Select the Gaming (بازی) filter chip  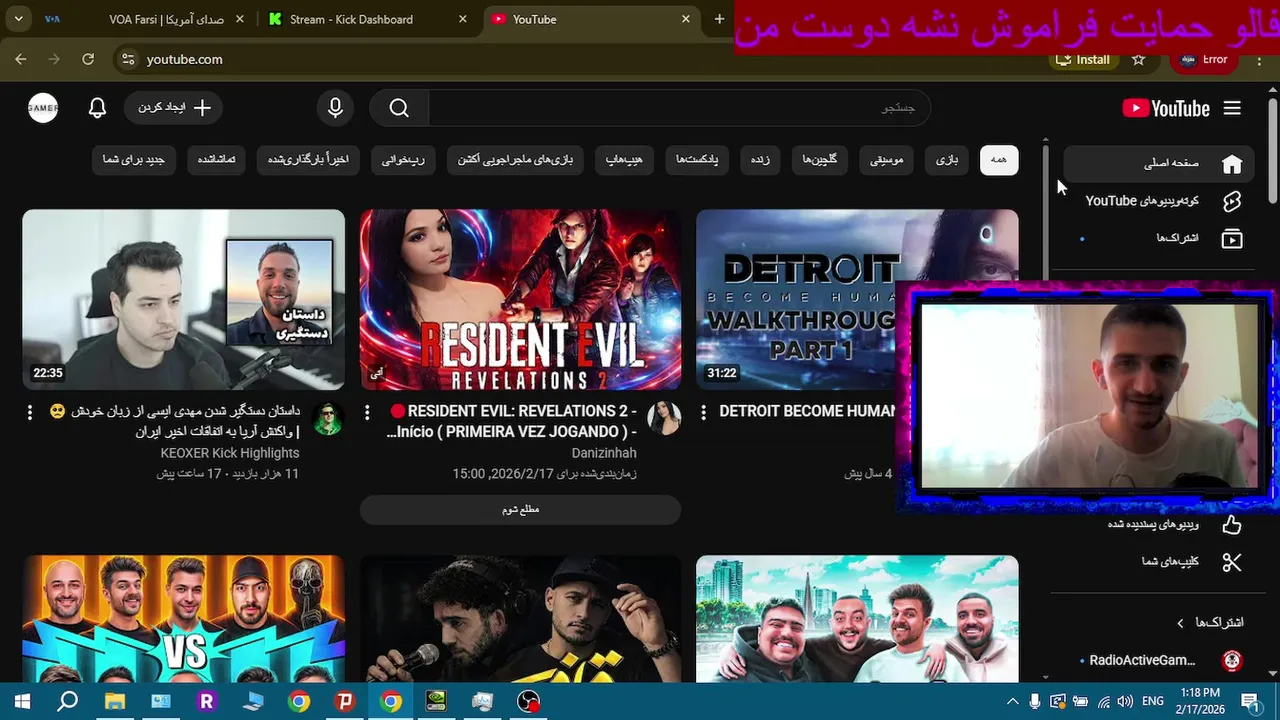(946, 160)
